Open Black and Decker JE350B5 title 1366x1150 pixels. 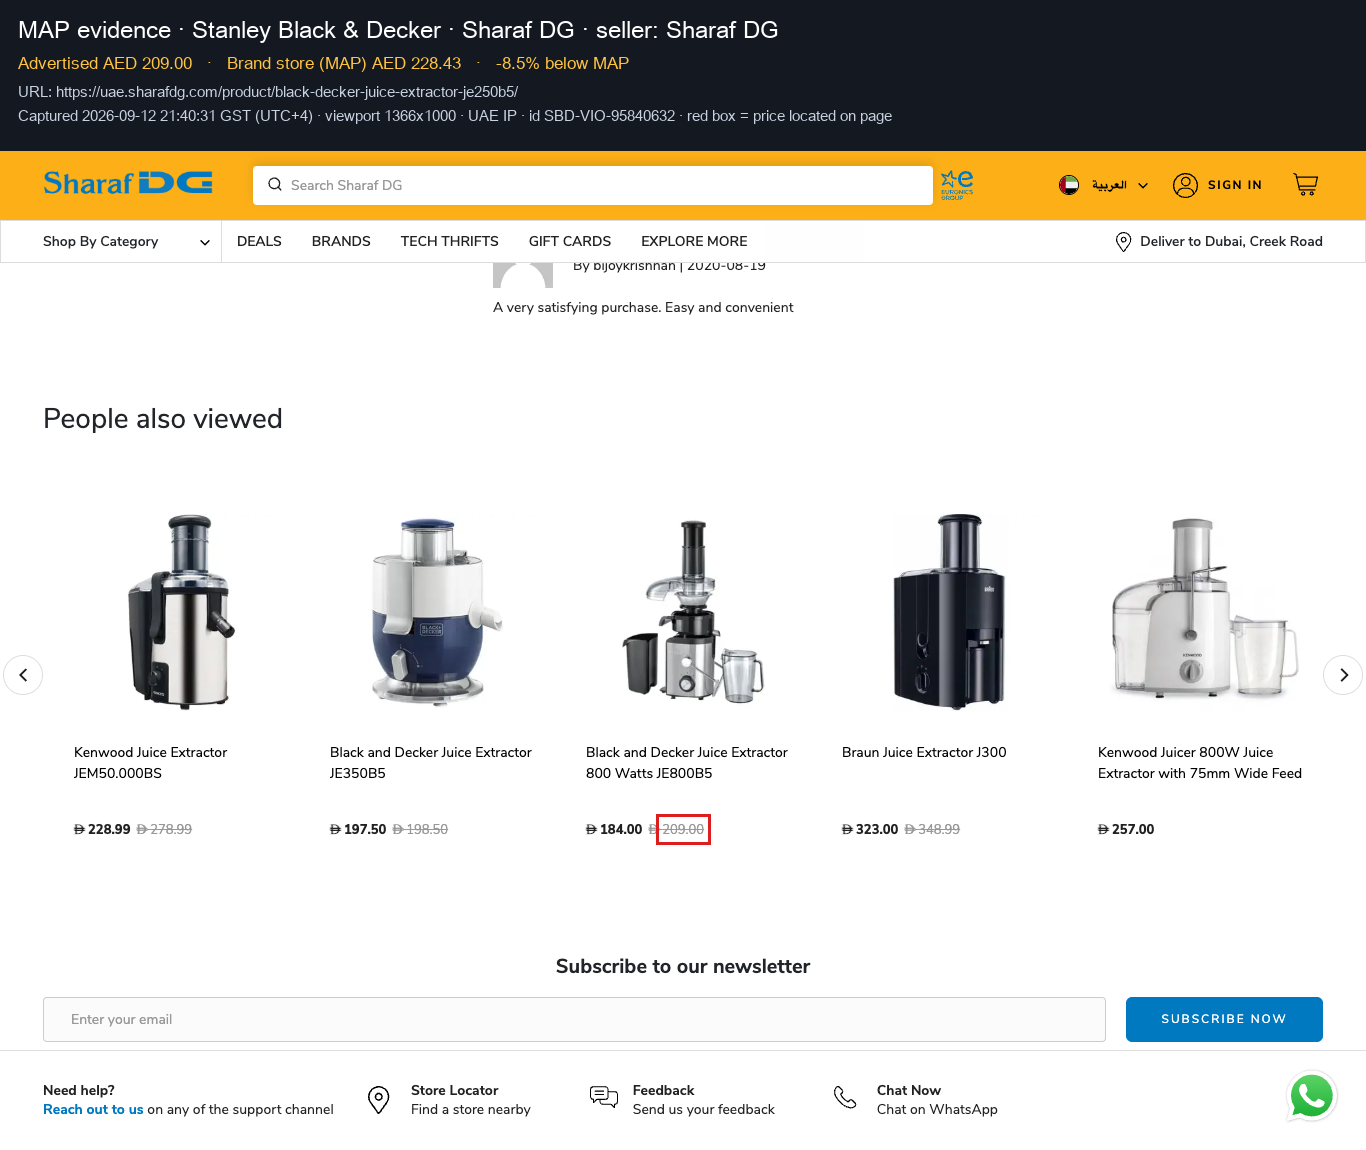pyautogui.click(x=430, y=763)
